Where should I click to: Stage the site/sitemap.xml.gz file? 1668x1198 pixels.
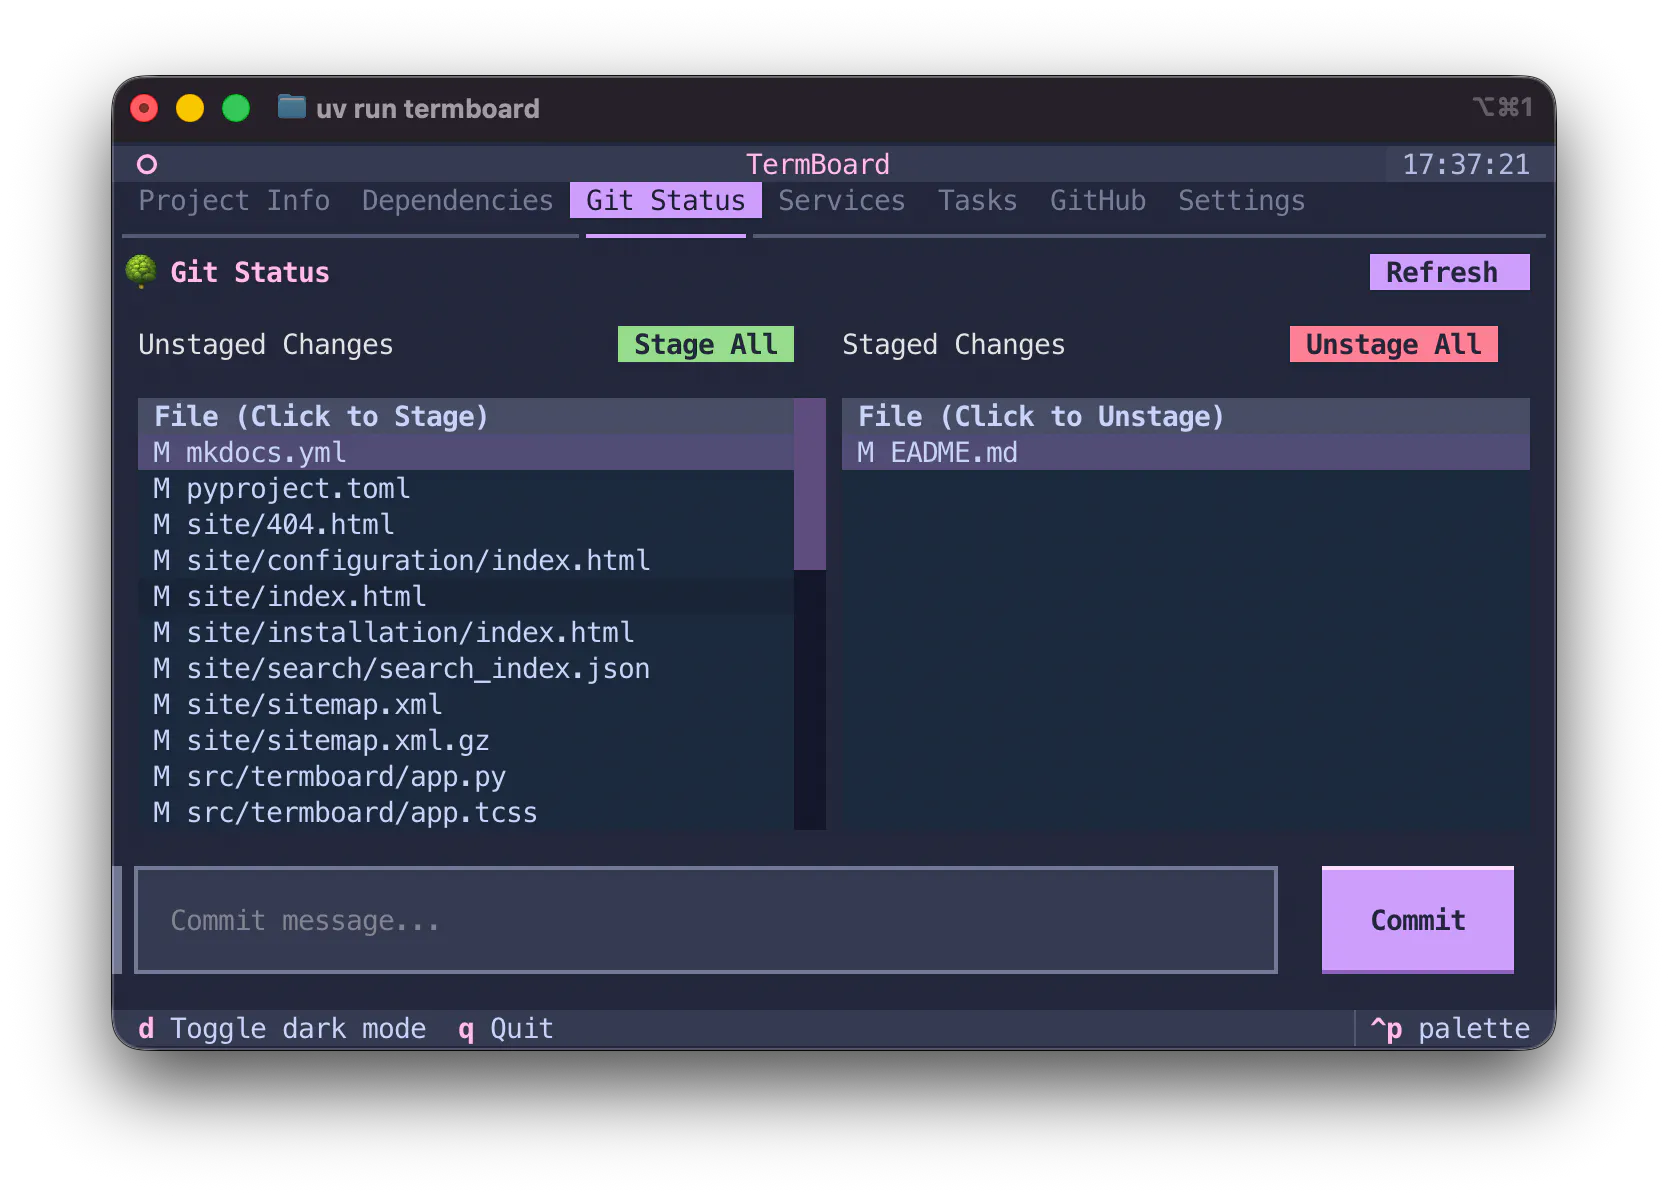click(x=466, y=740)
